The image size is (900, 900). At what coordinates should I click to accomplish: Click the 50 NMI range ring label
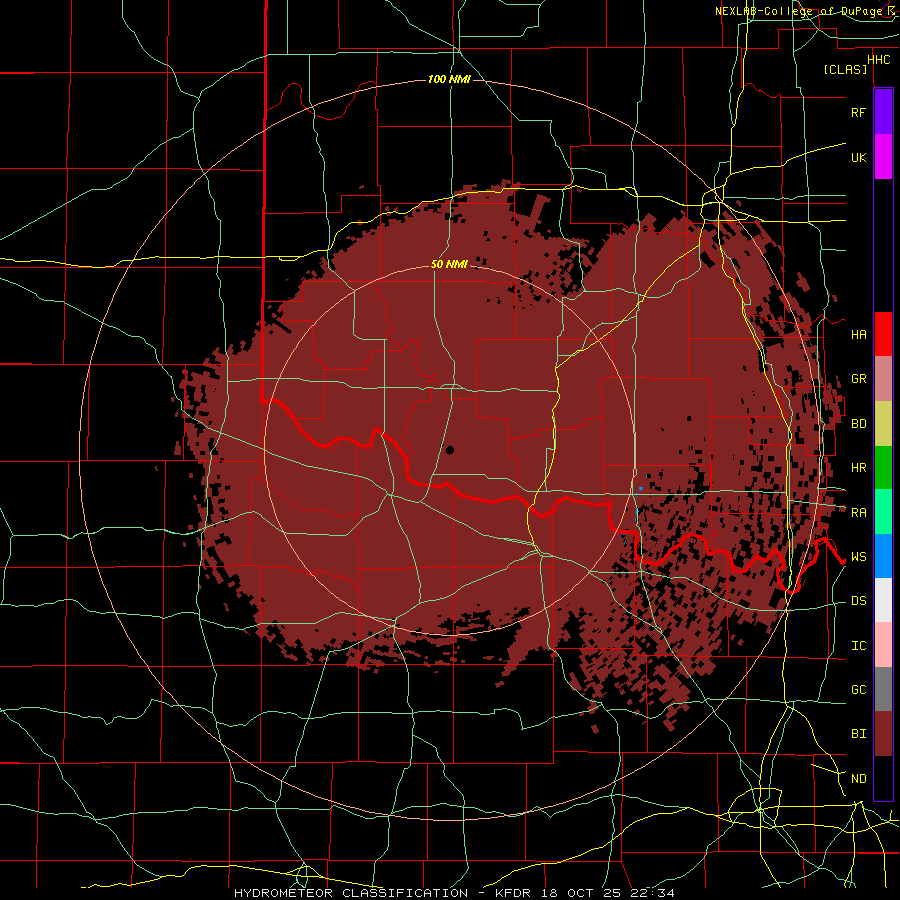[x=449, y=264]
